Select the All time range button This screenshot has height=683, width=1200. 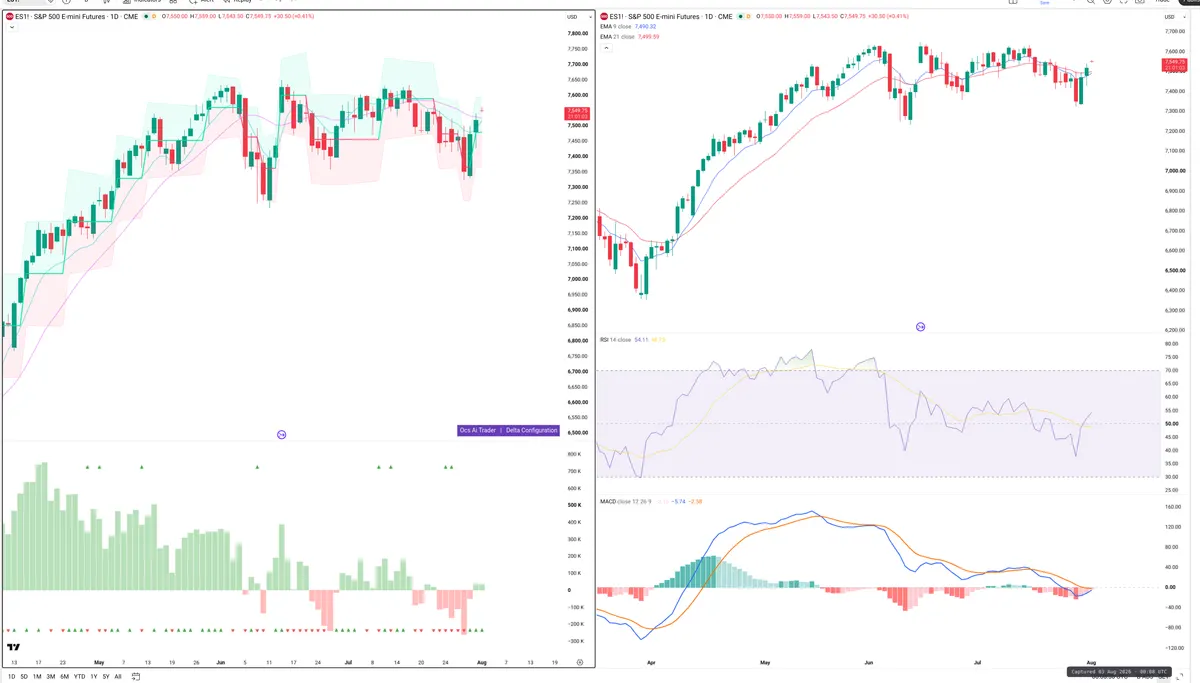click(x=118, y=676)
